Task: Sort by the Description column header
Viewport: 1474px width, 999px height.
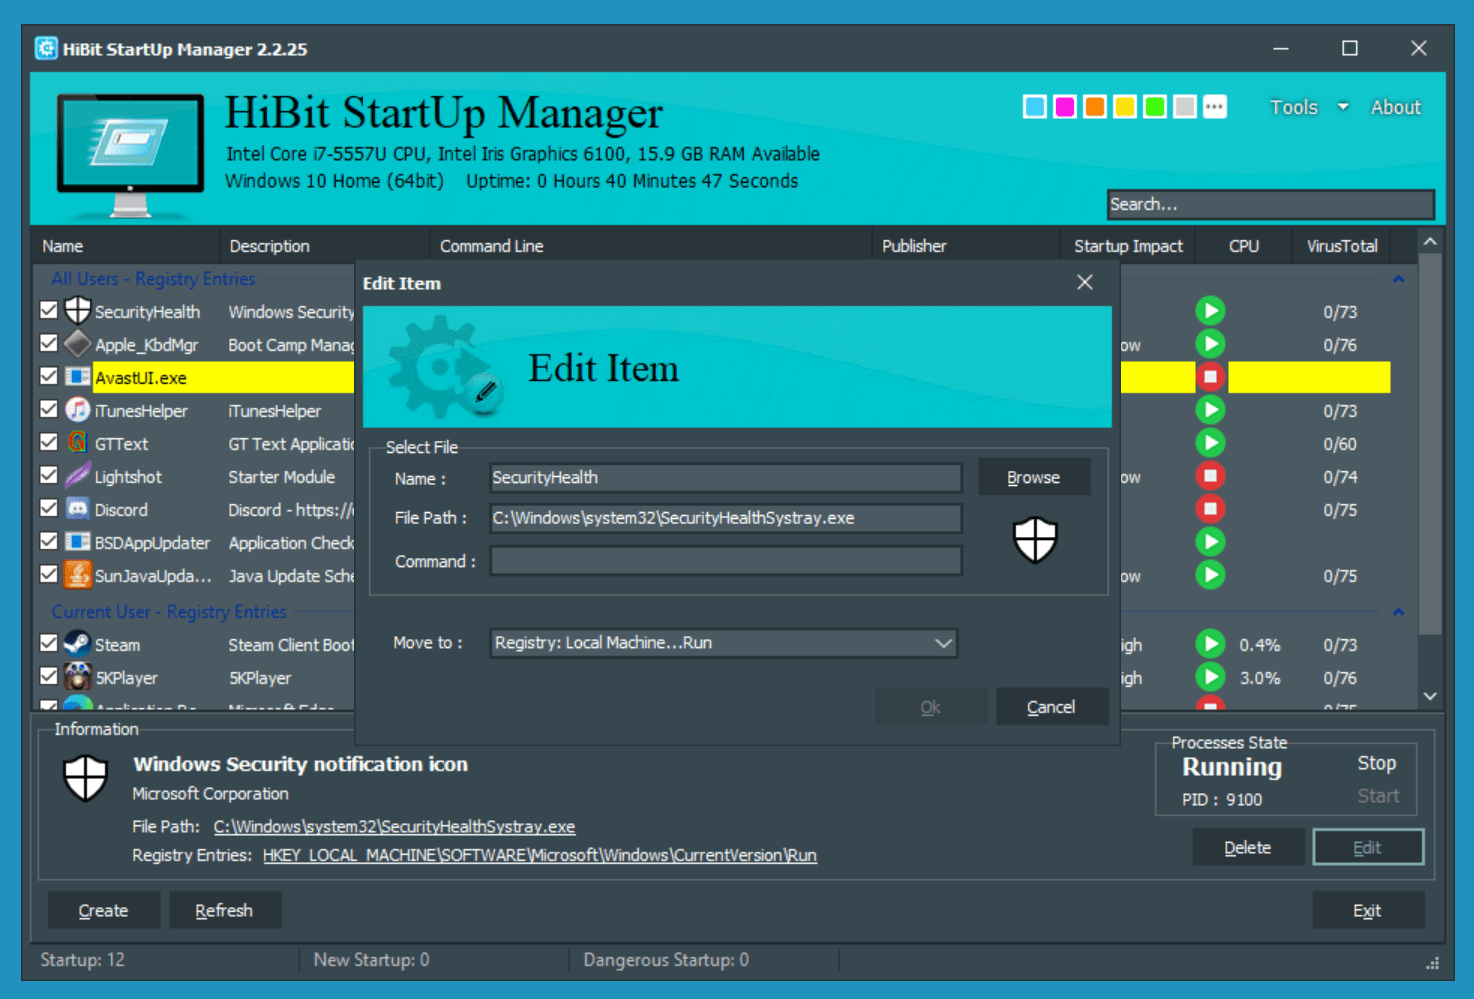Action: (324, 246)
